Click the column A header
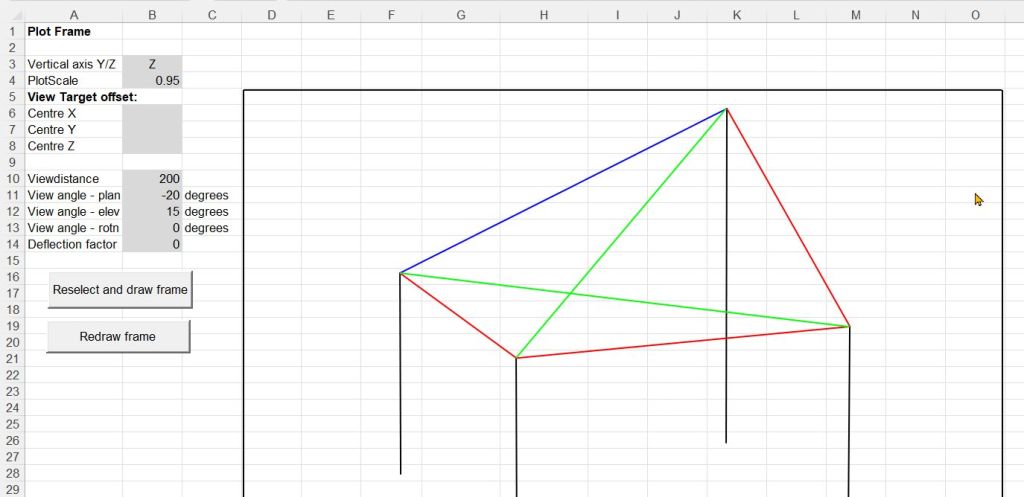The width and height of the screenshot is (1024, 497). click(73, 14)
